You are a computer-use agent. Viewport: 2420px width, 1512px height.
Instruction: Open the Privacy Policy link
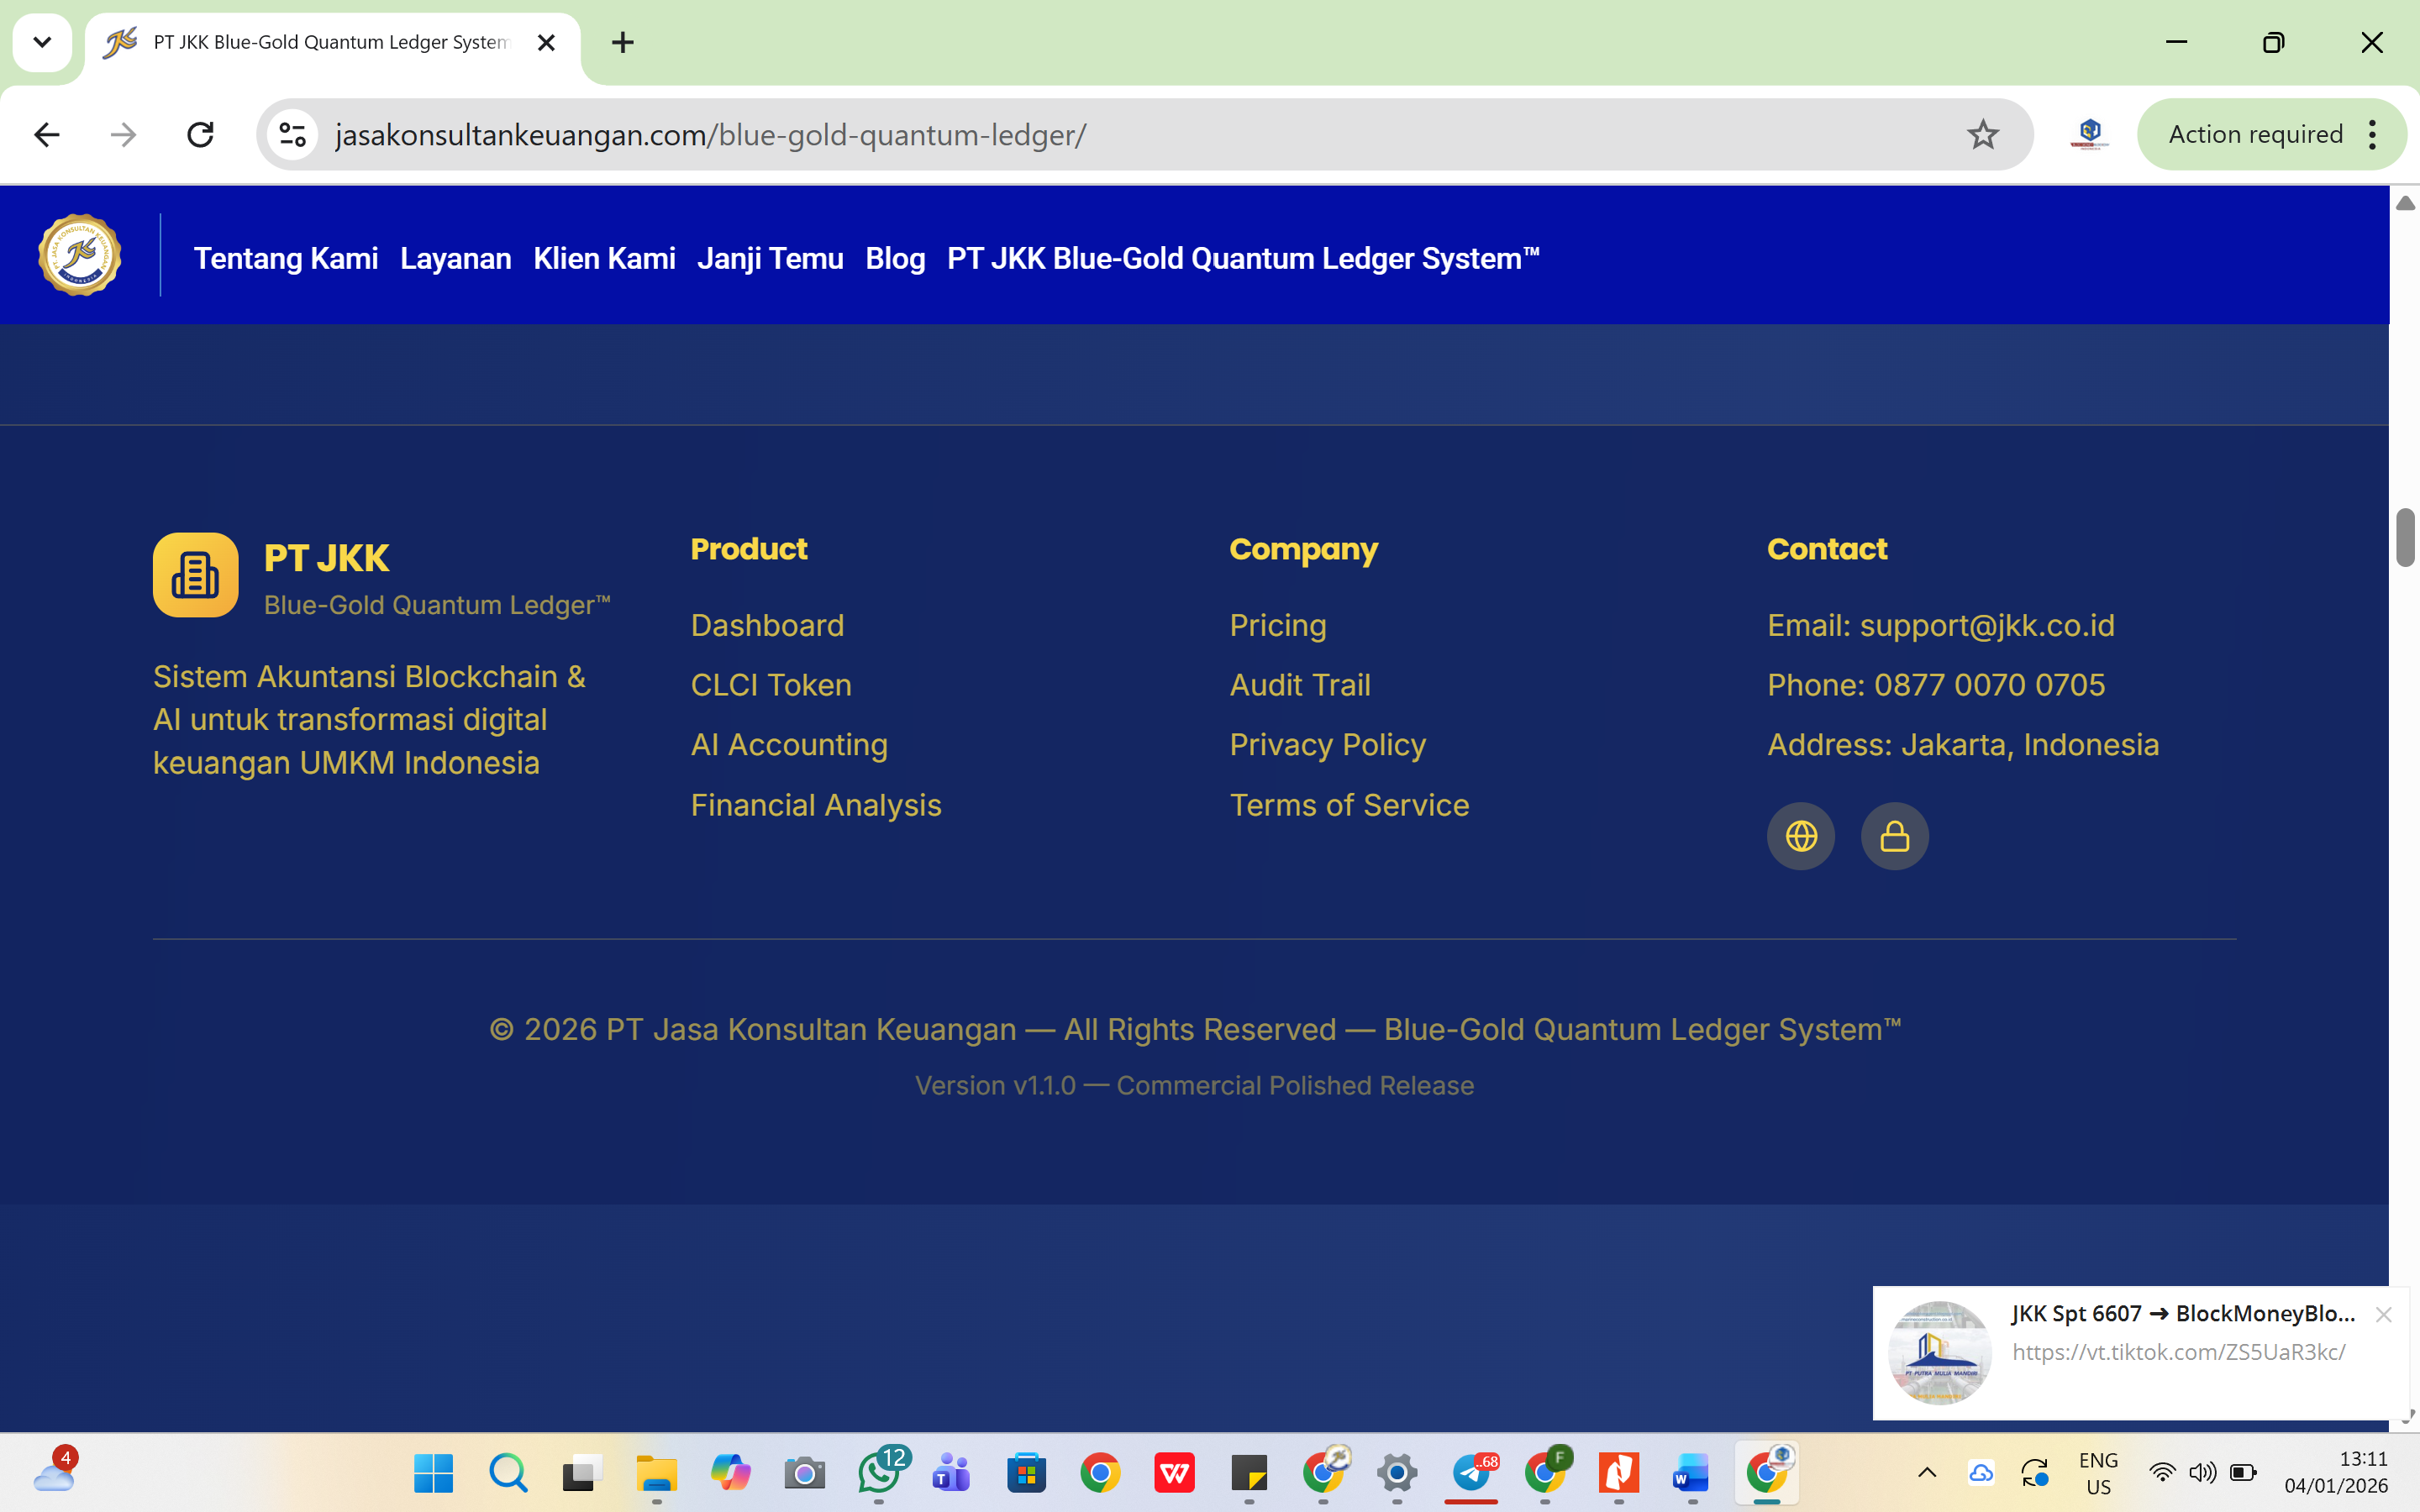[1327, 745]
